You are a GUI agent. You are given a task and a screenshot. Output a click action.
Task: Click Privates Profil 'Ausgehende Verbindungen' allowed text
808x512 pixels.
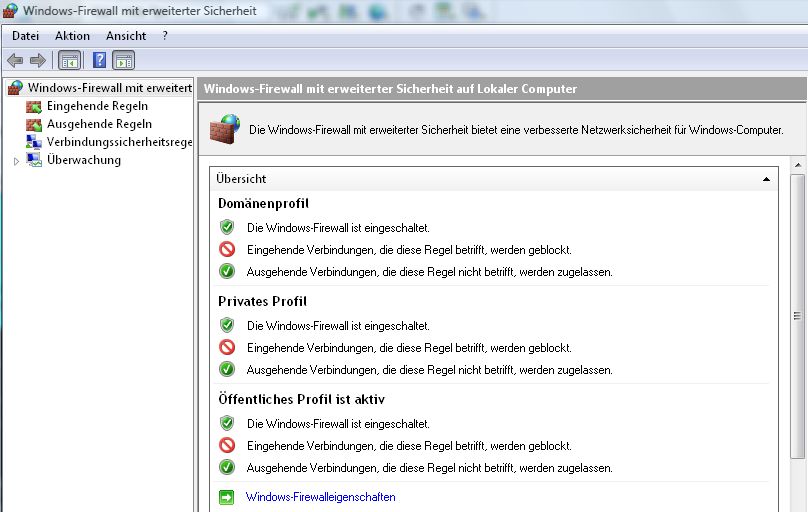coord(430,370)
